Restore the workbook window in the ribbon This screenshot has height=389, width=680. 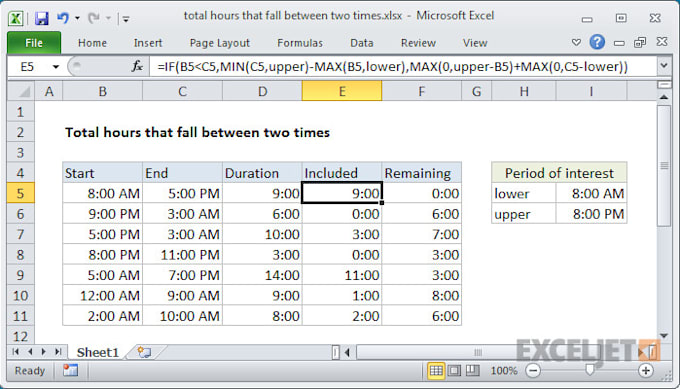click(640, 42)
